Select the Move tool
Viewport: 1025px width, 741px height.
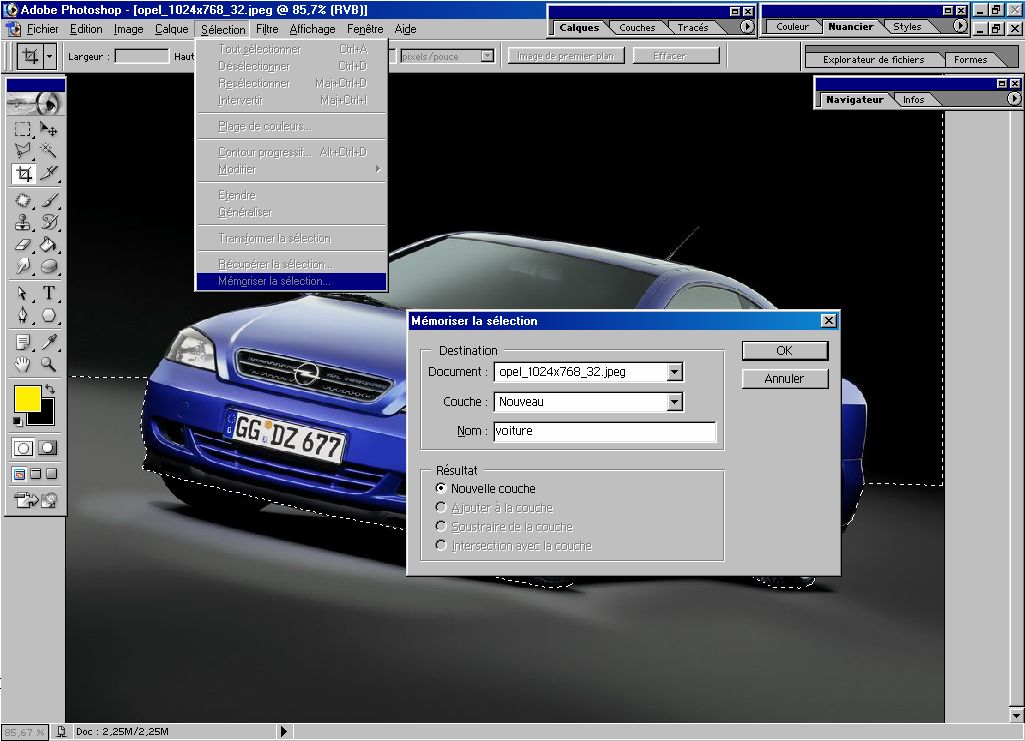[48, 129]
